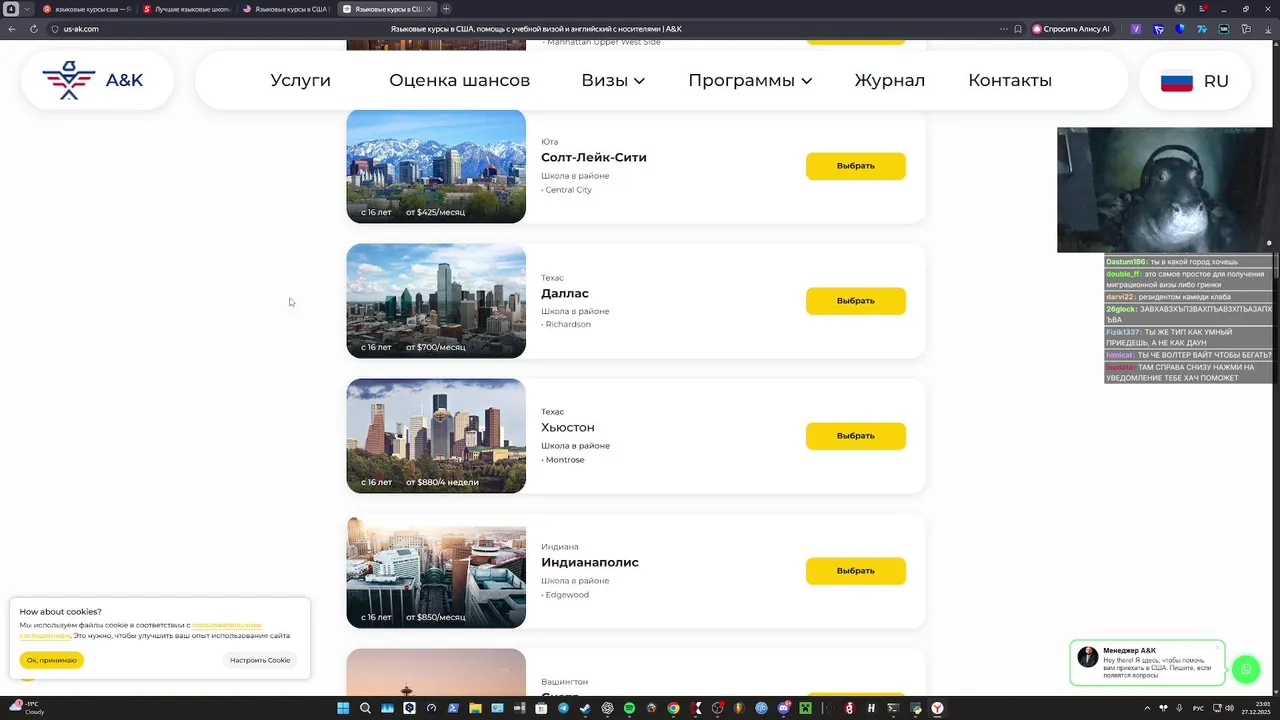The image size is (1280, 720).
Task: Open Microsoft Store from the taskbar
Action: click(x=541, y=708)
